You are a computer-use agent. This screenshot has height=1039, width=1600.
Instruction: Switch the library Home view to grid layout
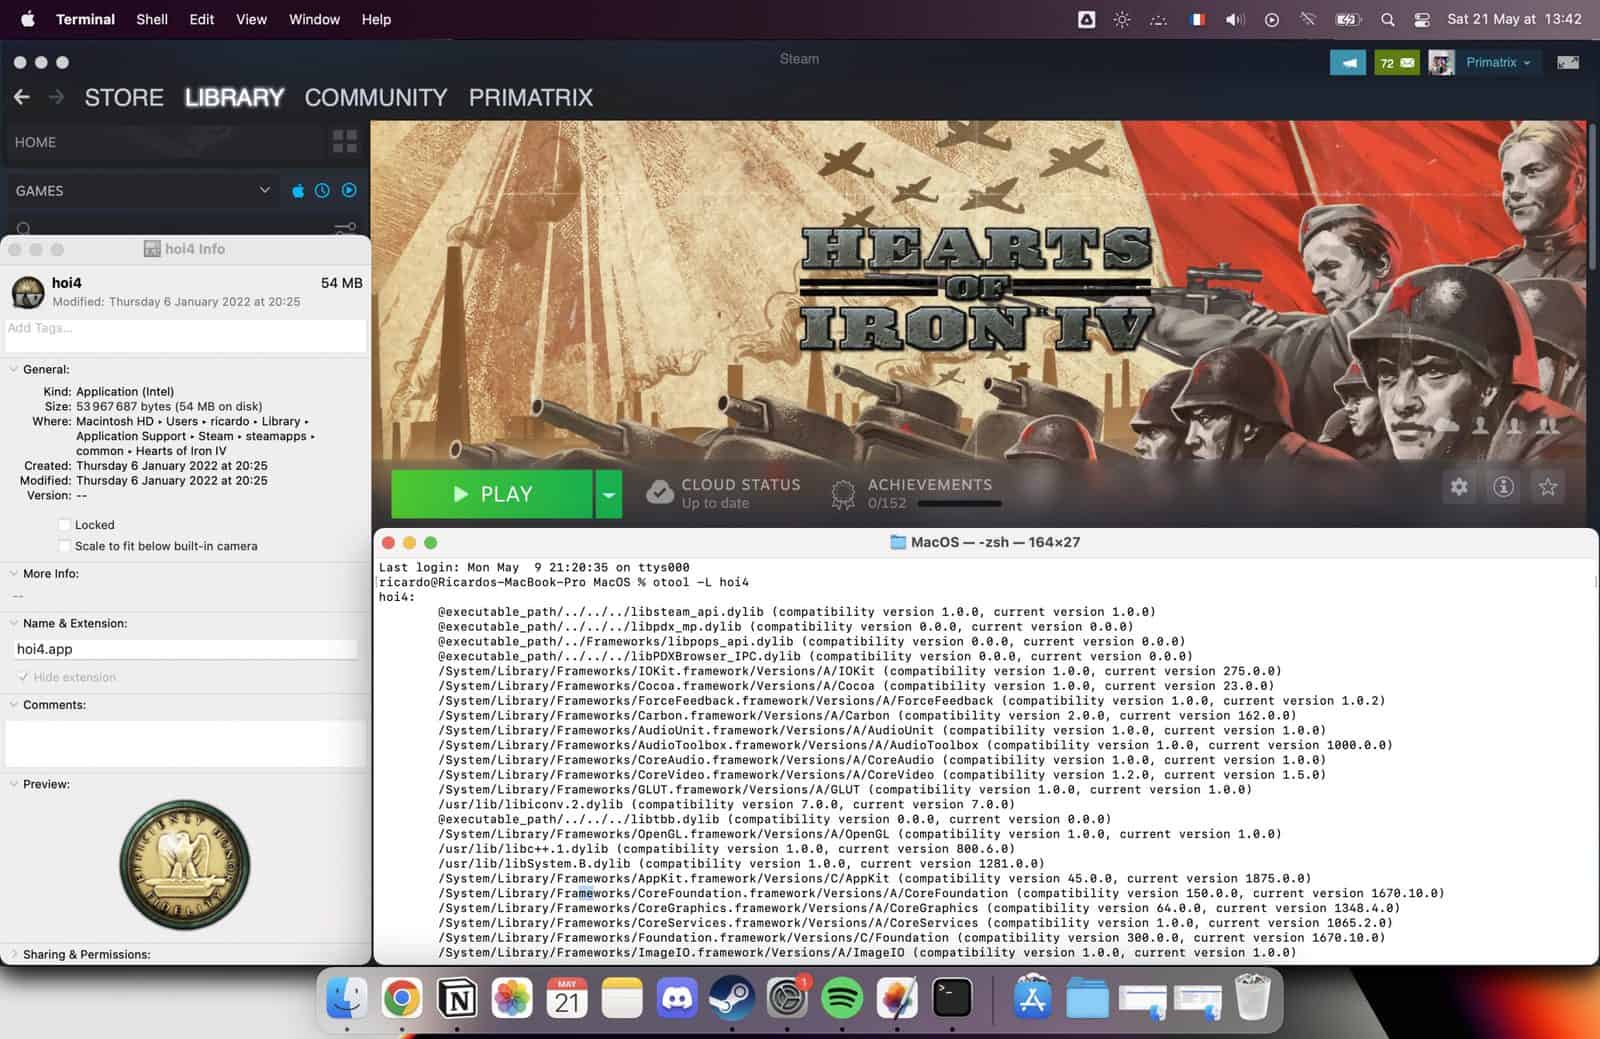tap(344, 142)
